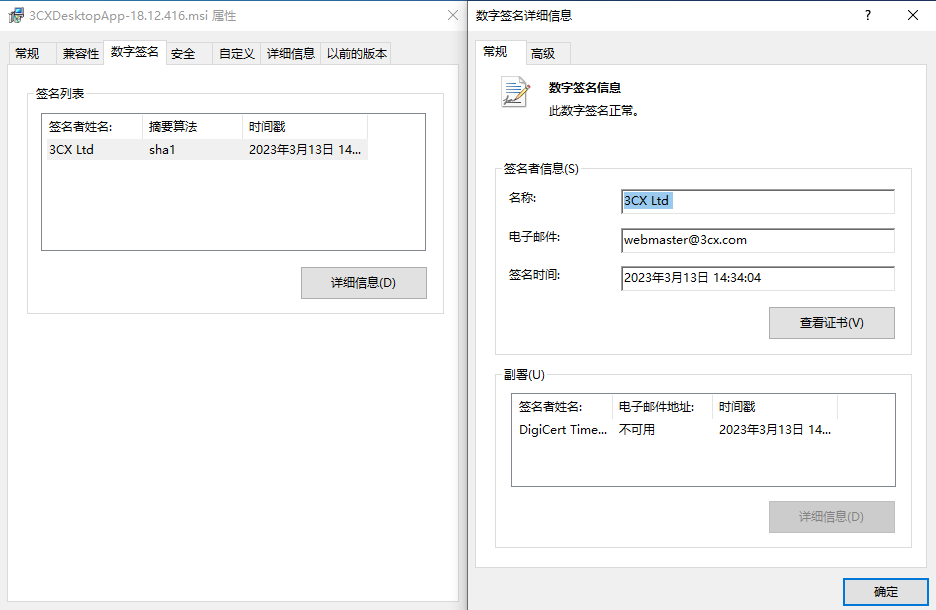Switch to the 自定义 tab

(236, 54)
